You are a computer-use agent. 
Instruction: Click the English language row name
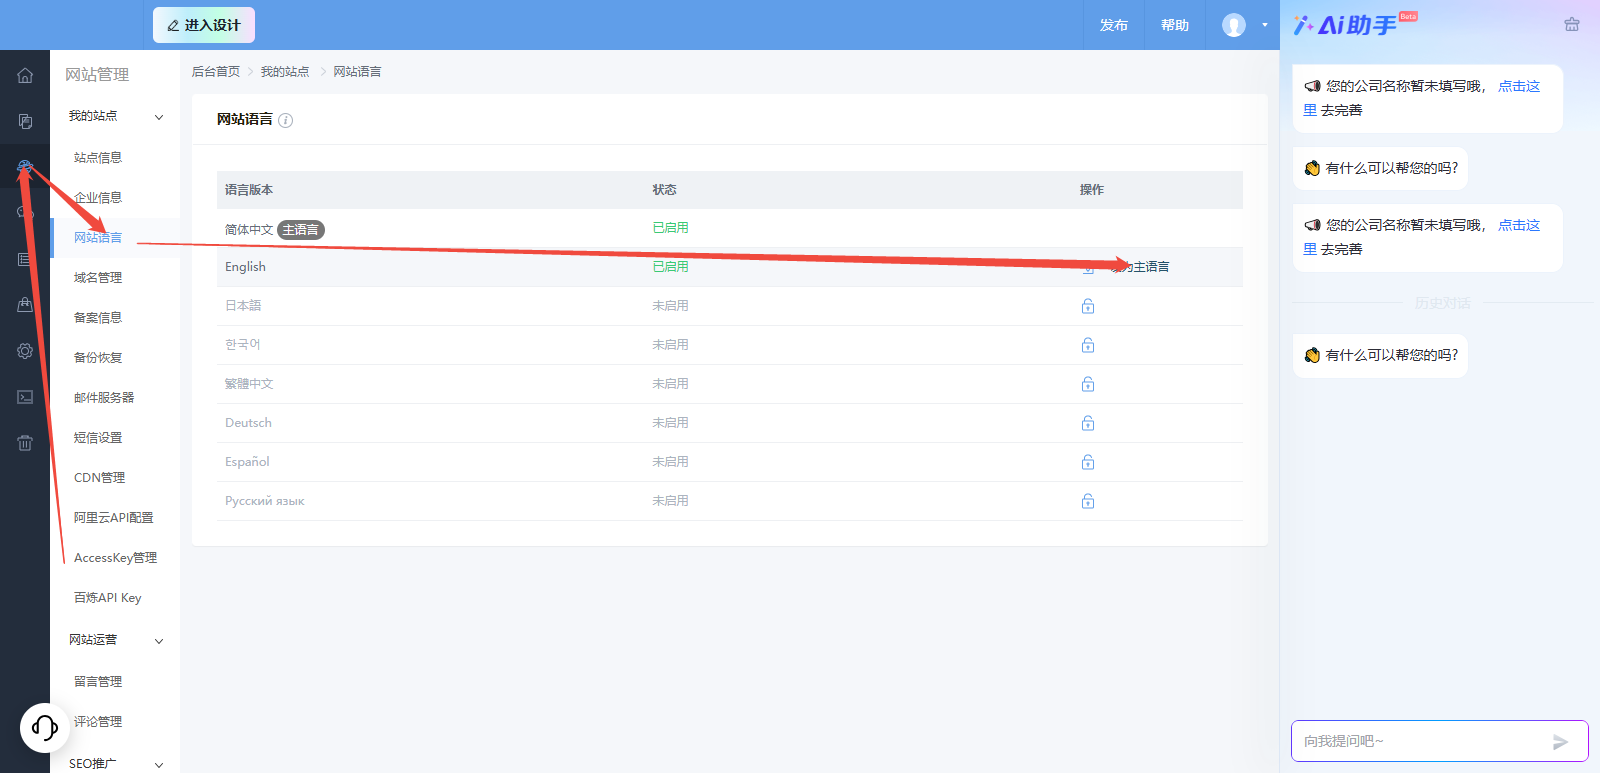tap(245, 267)
